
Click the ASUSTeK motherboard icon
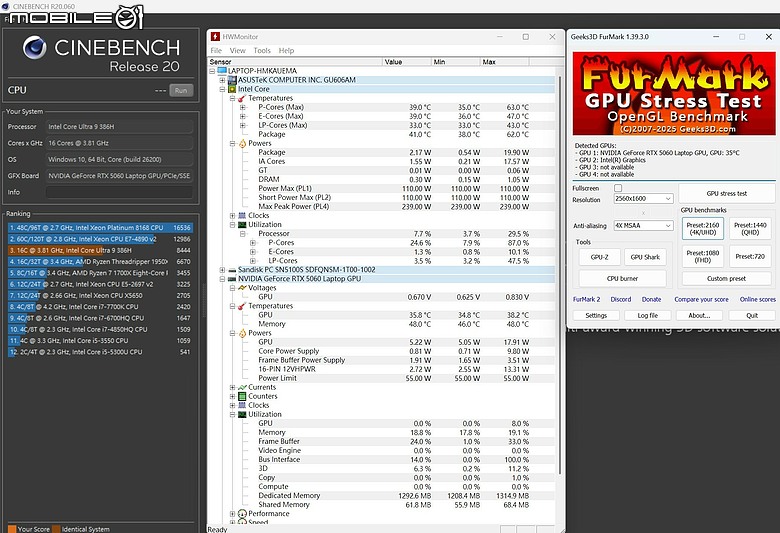click(232, 80)
